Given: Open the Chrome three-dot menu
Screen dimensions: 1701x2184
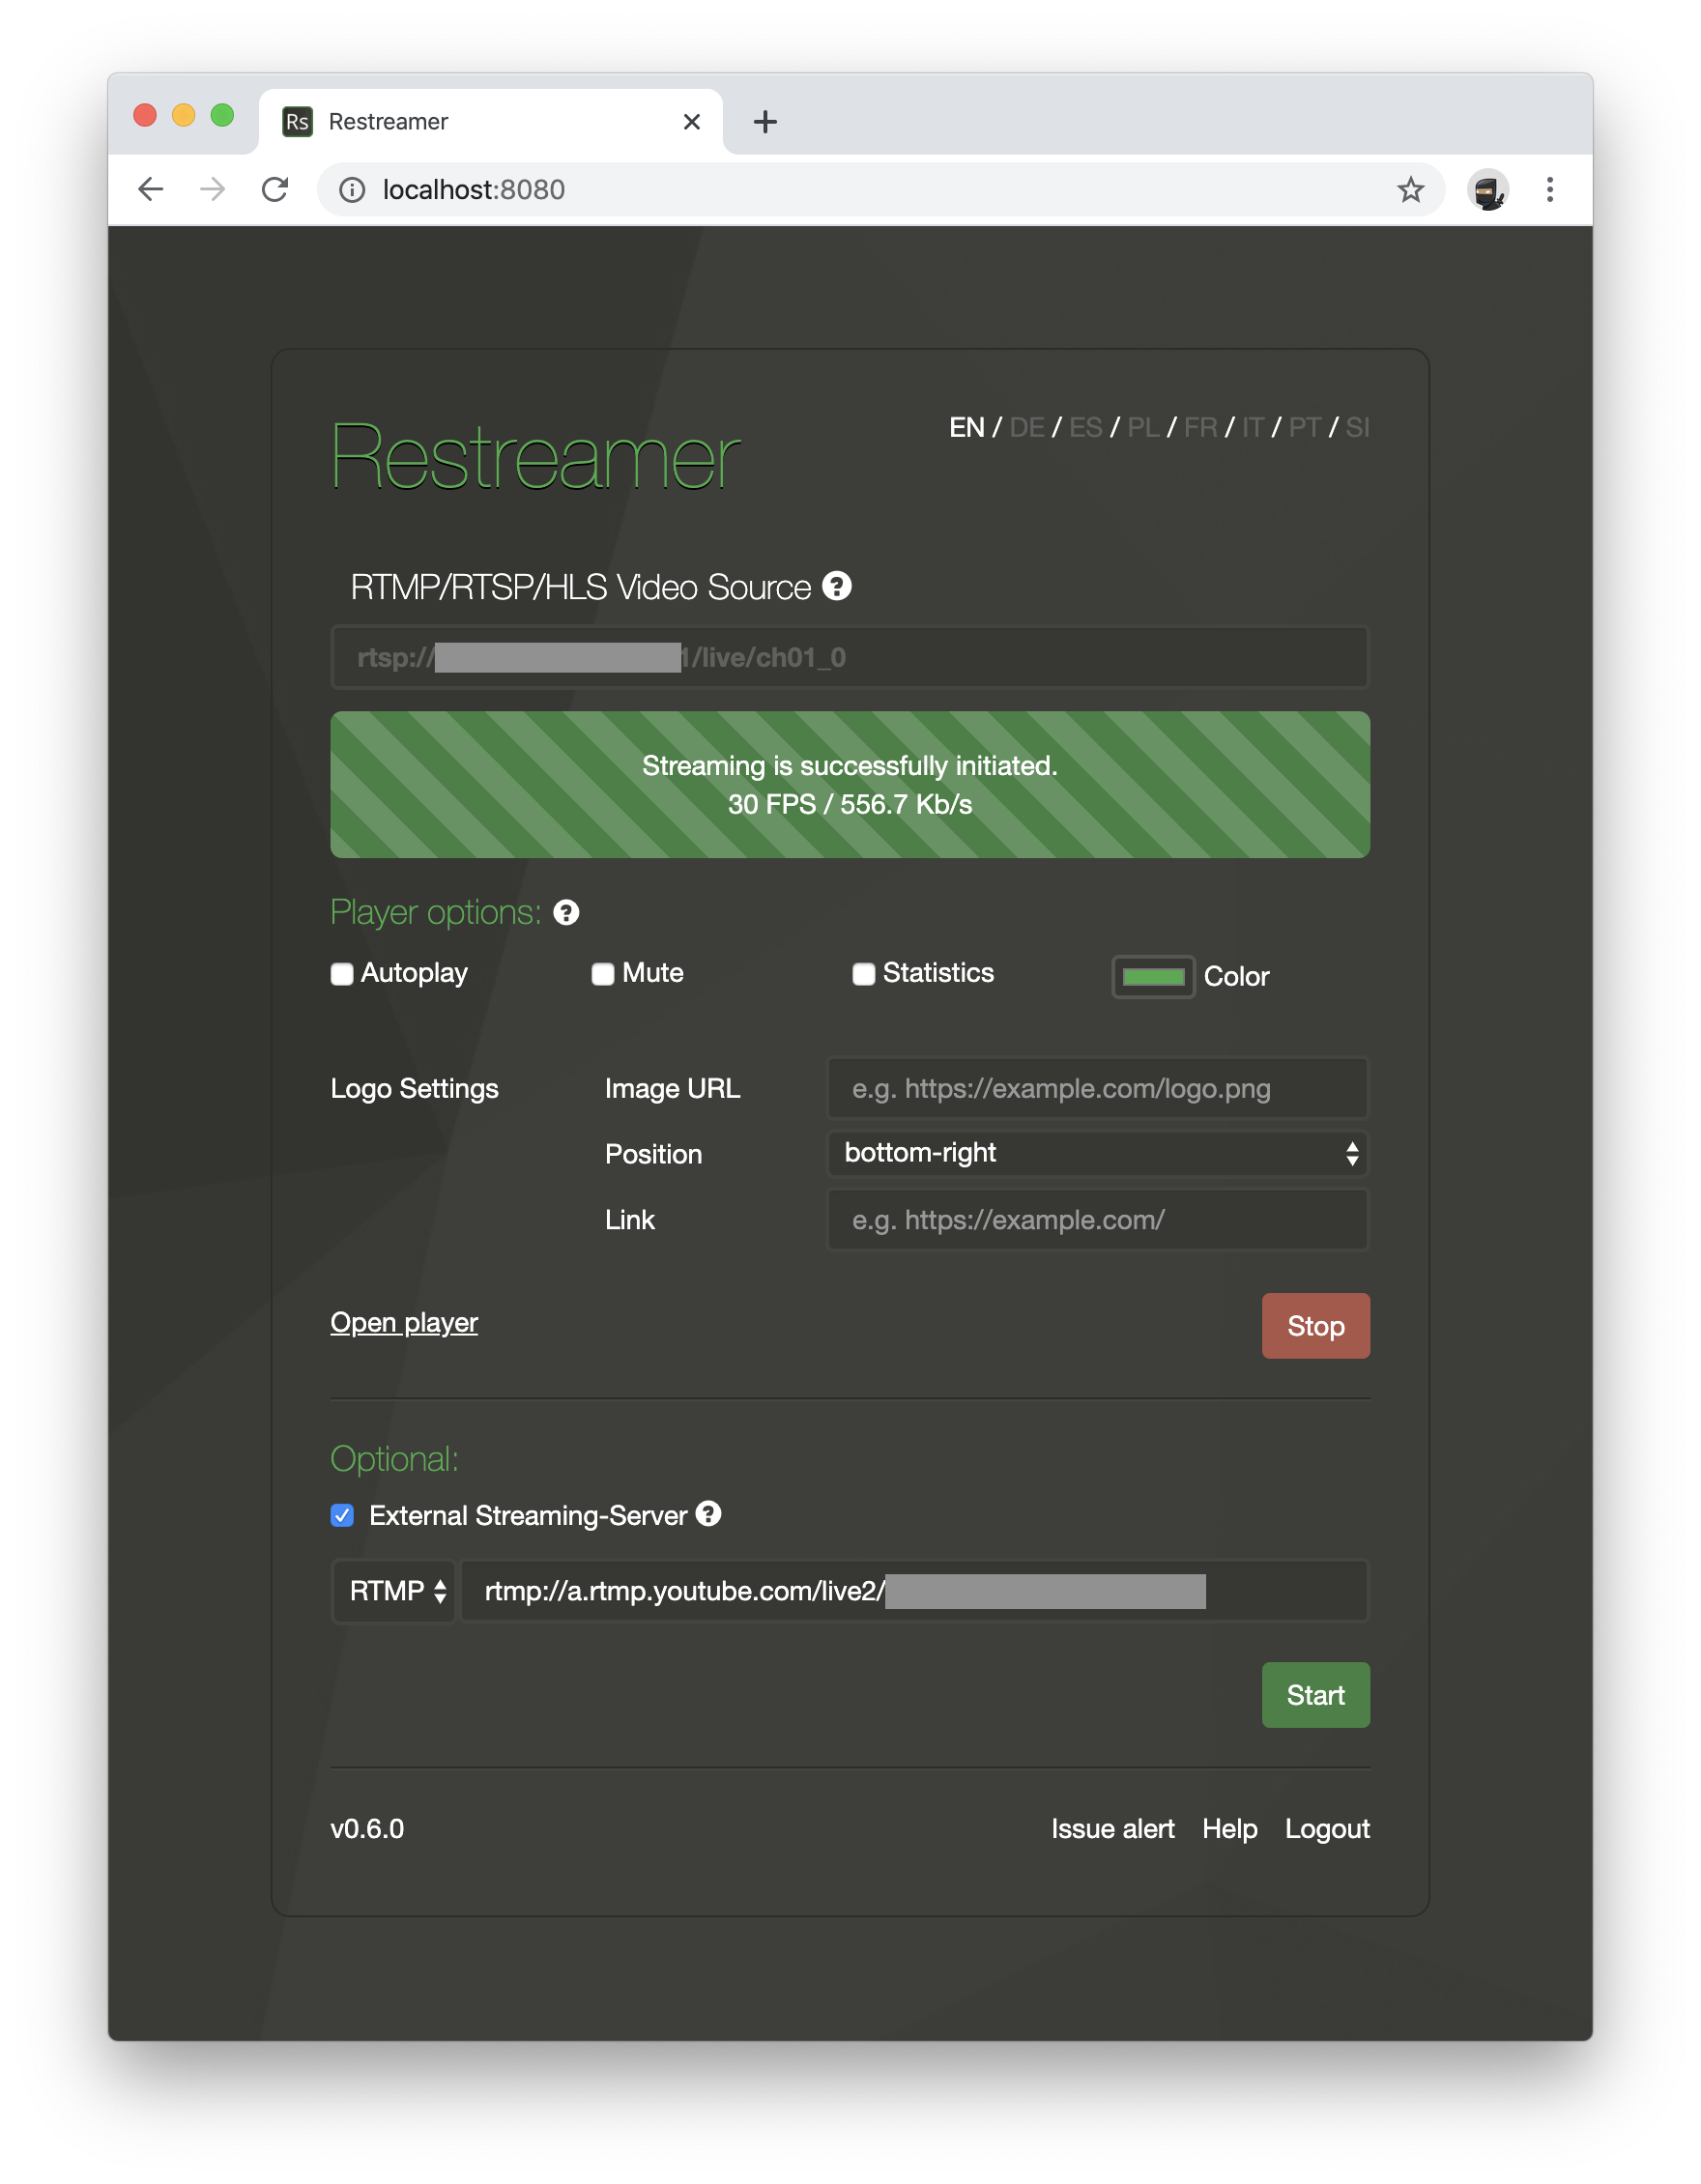Looking at the screenshot, I should coord(1549,189).
